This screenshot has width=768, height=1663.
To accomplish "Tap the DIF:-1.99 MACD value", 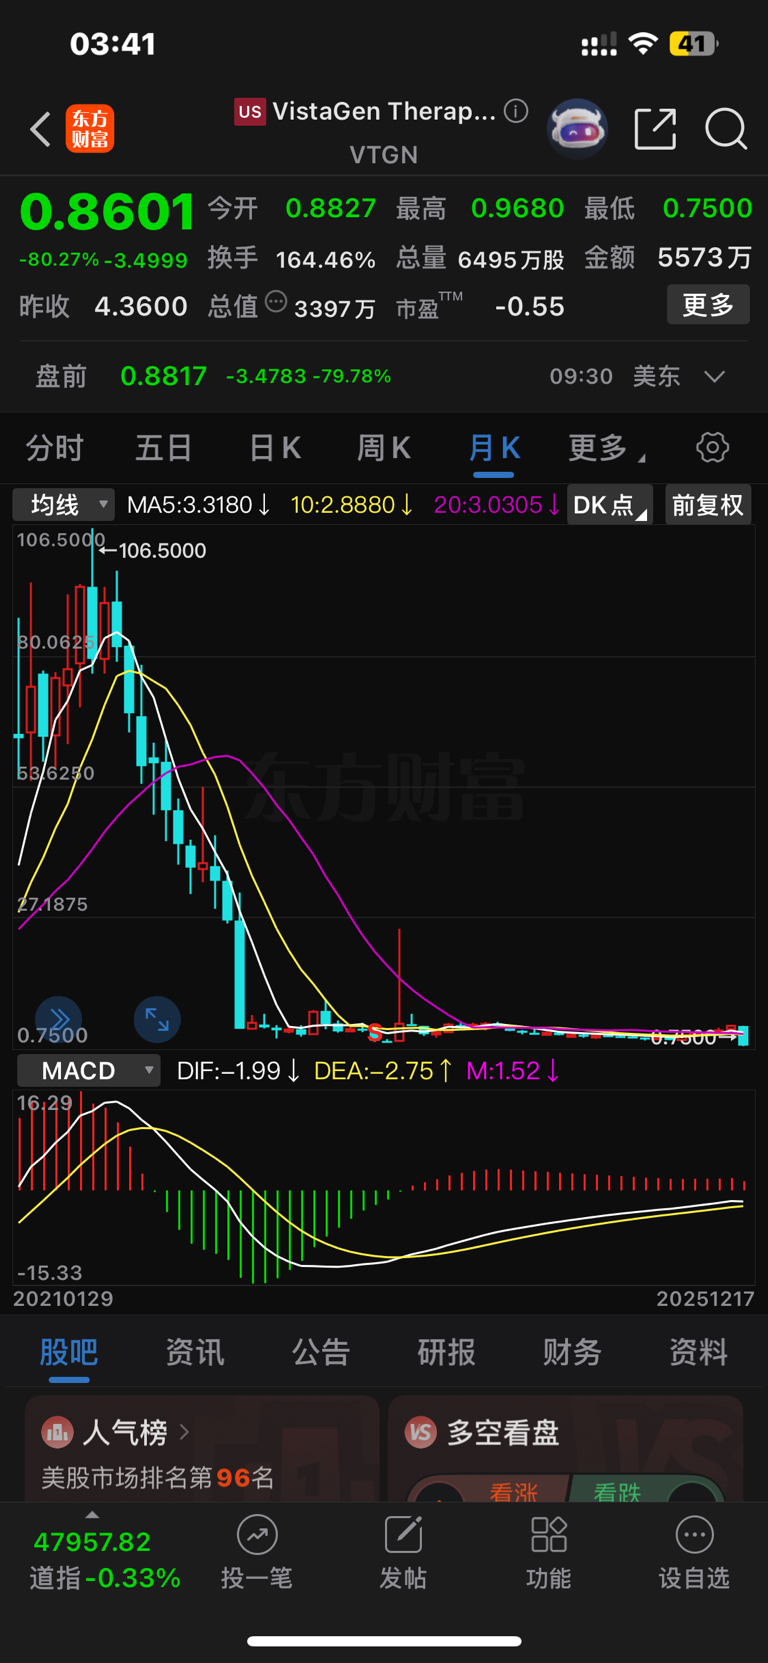I will click(x=238, y=1070).
